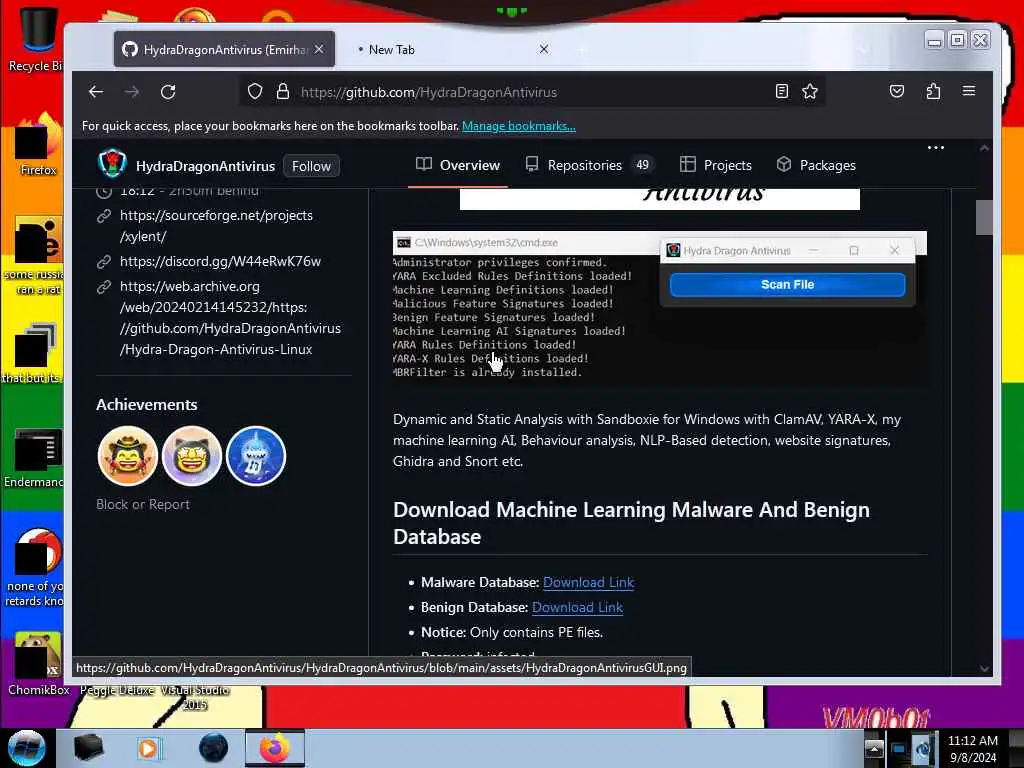Click the Manage bookmarks link
This screenshot has height=768, width=1024.
point(519,126)
